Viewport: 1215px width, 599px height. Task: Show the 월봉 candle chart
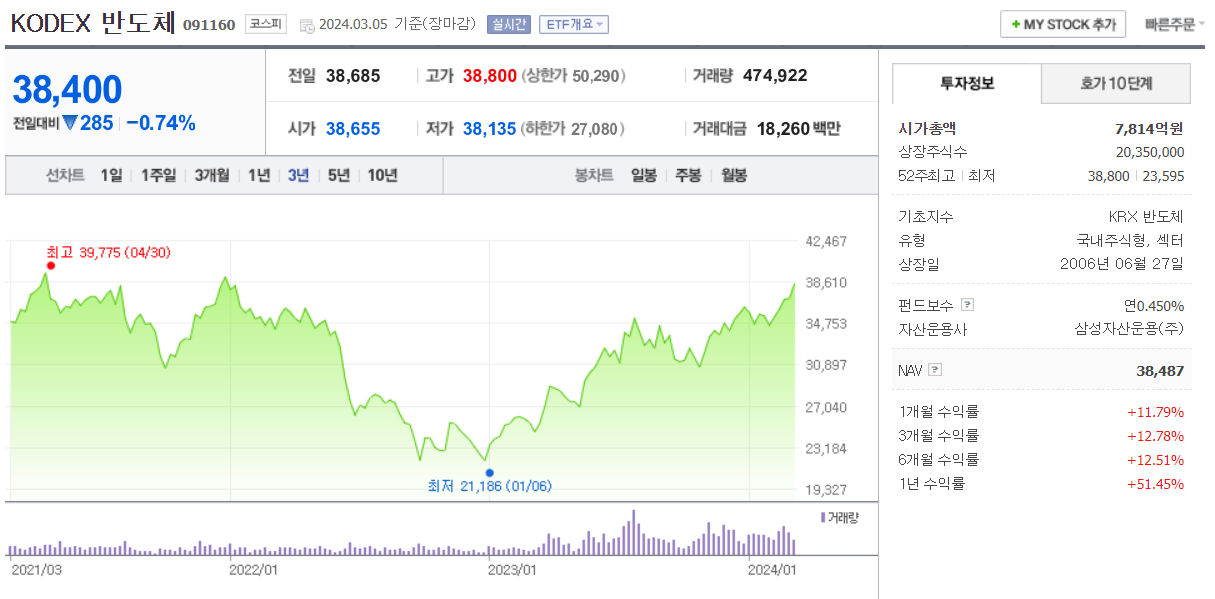pos(734,175)
